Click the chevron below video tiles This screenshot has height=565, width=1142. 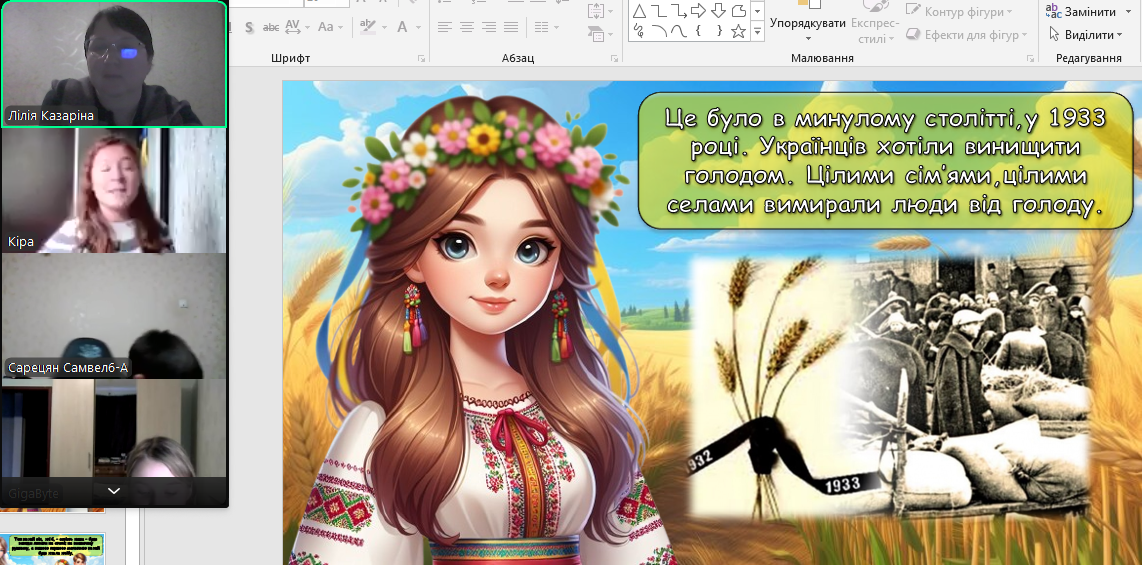point(114,491)
